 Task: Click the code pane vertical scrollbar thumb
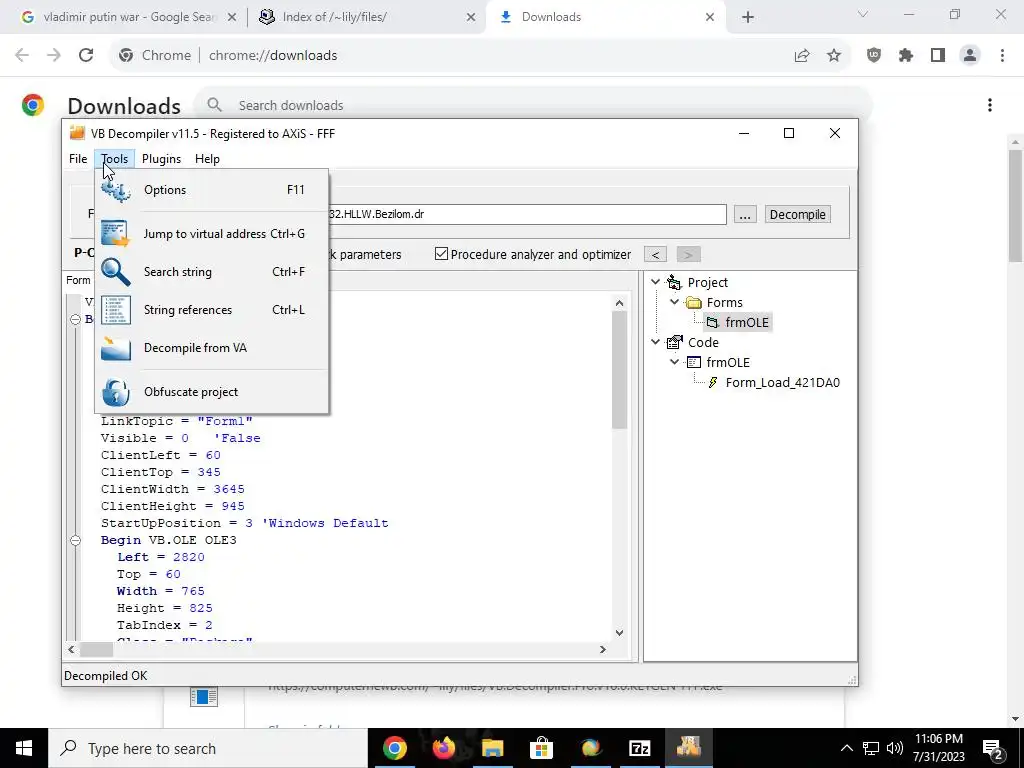tap(619, 370)
